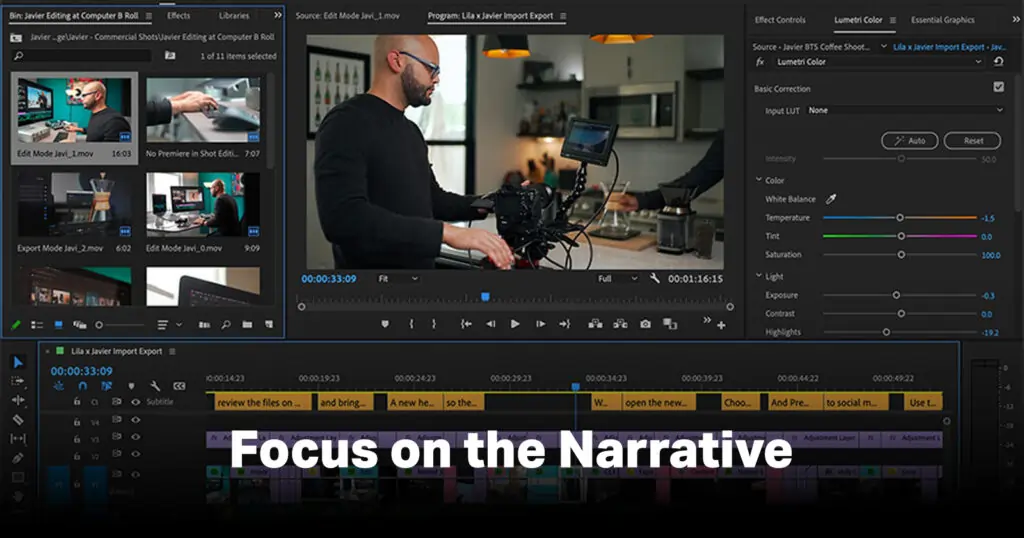
Task: Click the New Bin folder icon in Project panel
Action: point(246,325)
